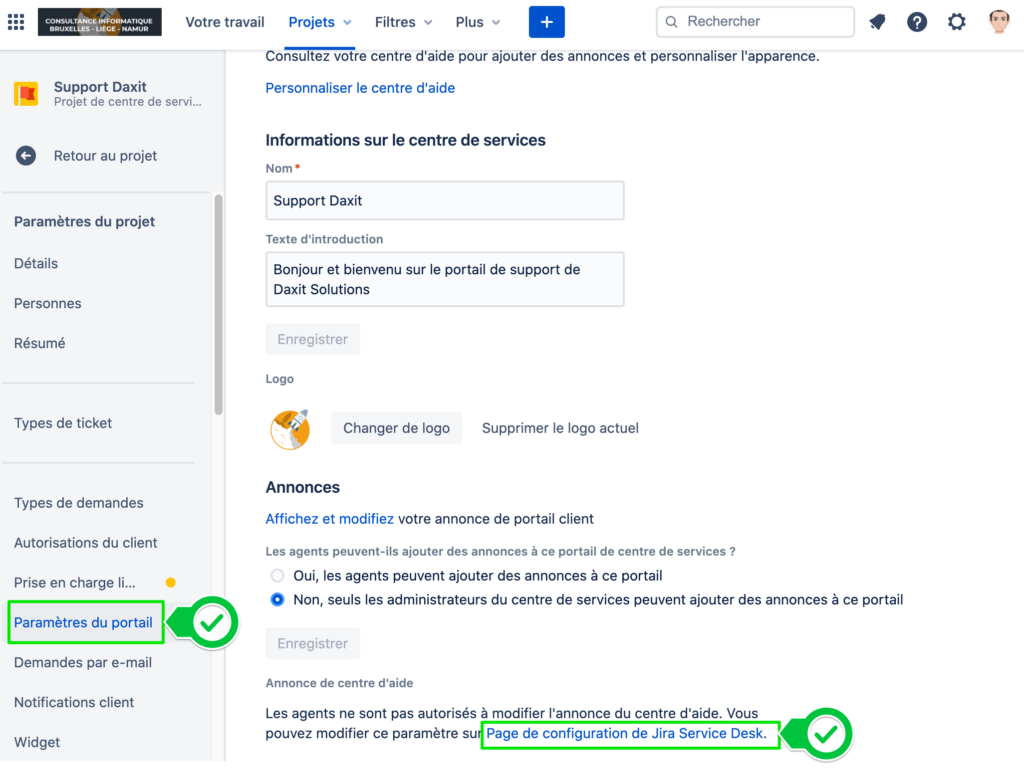Click Enregistrer button under Texte d'introduction
1024x782 pixels.
312,339
